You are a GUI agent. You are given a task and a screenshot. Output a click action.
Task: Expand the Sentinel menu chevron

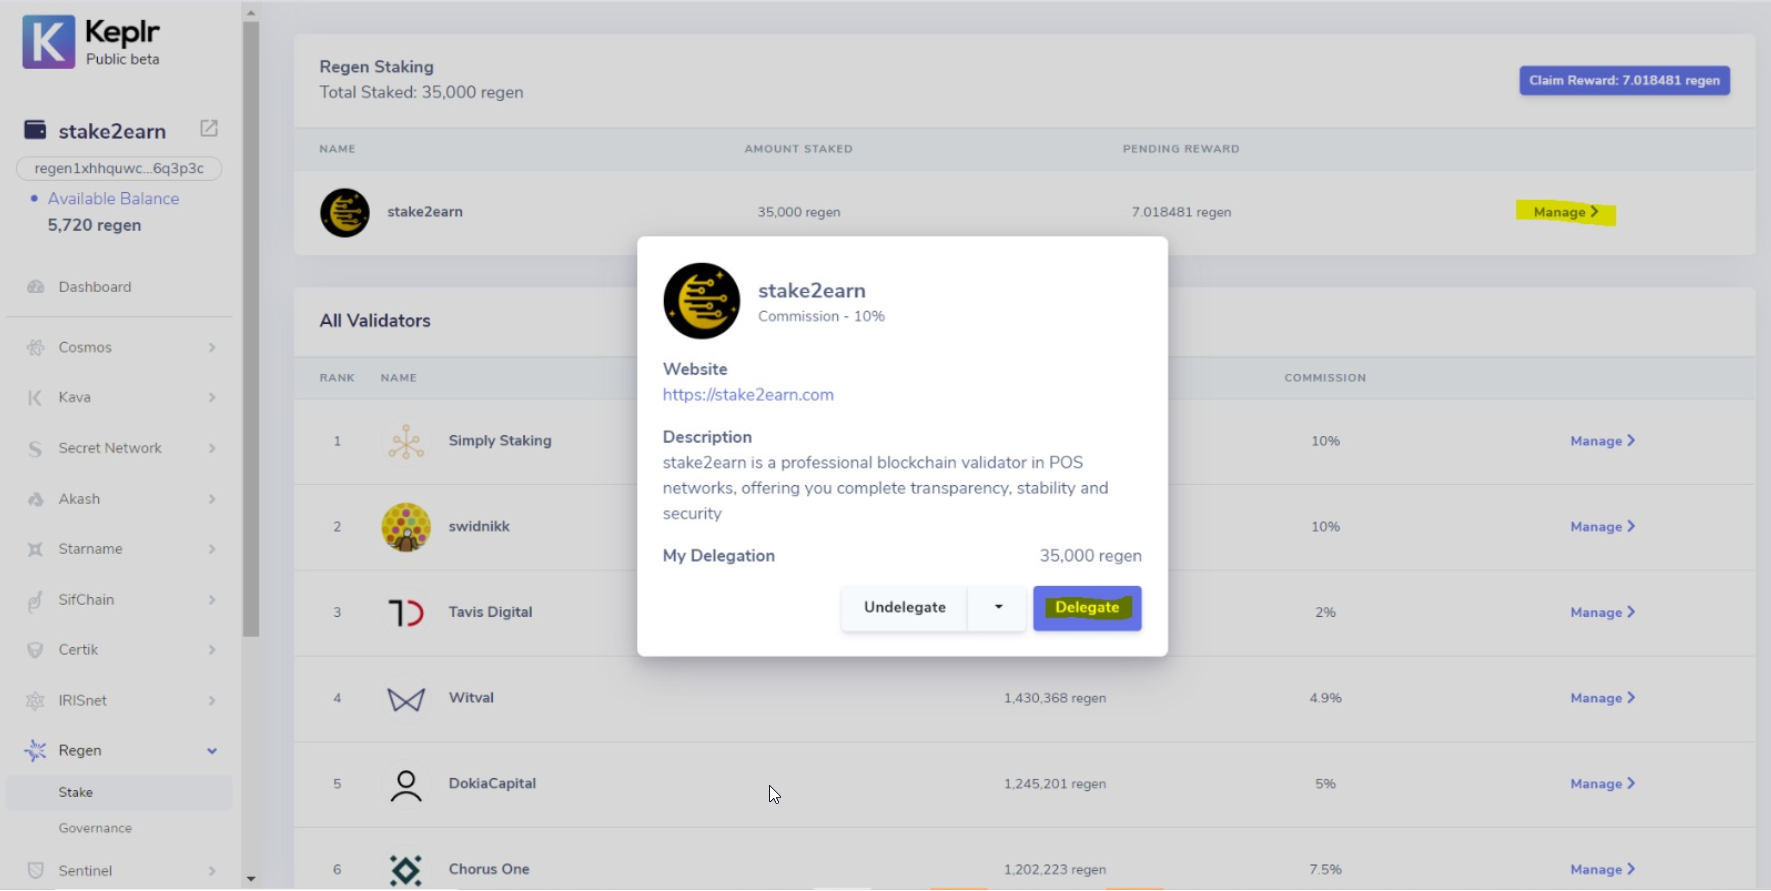pos(212,870)
